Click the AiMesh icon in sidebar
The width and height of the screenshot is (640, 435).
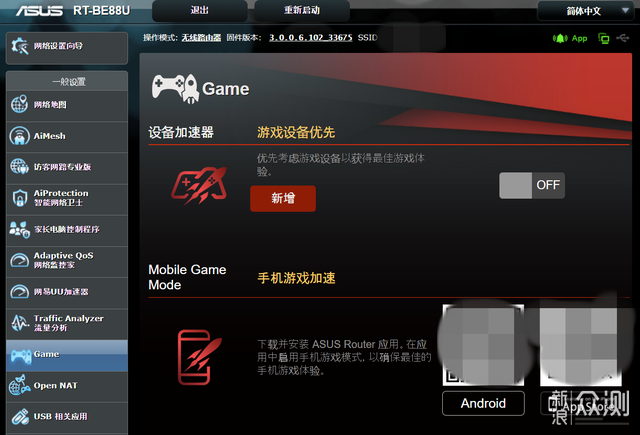tap(19, 136)
